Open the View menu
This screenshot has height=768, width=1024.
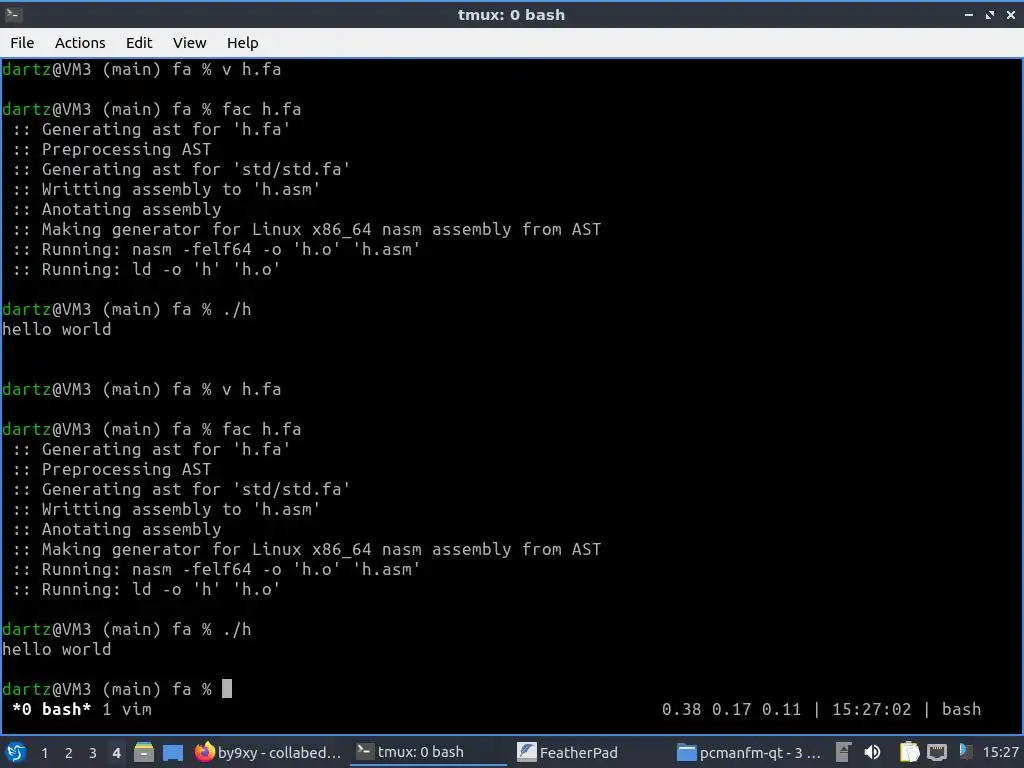[x=189, y=43]
